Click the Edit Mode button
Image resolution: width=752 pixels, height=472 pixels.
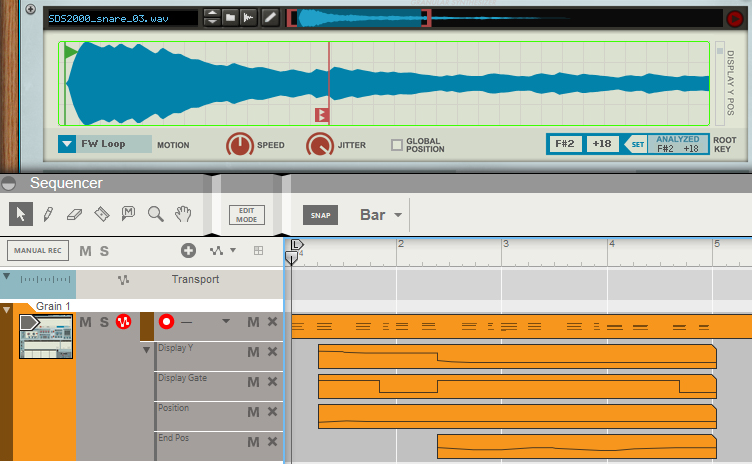click(x=246, y=215)
